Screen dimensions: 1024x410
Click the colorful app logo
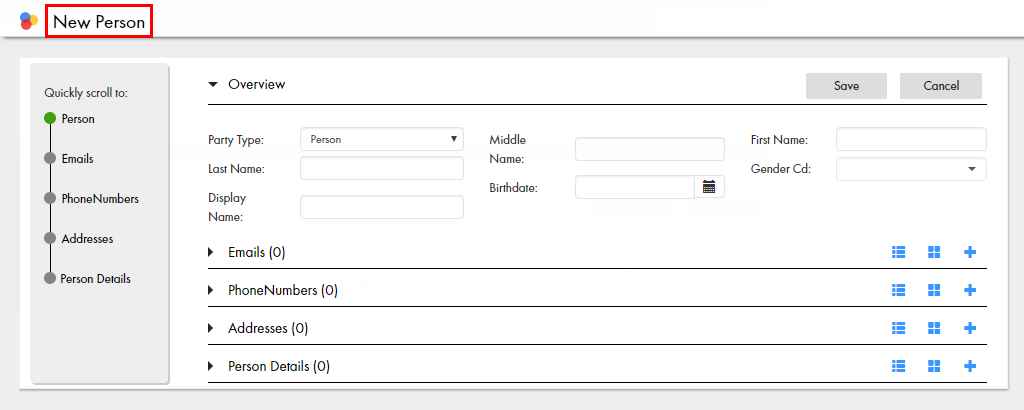click(x=29, y=21)
